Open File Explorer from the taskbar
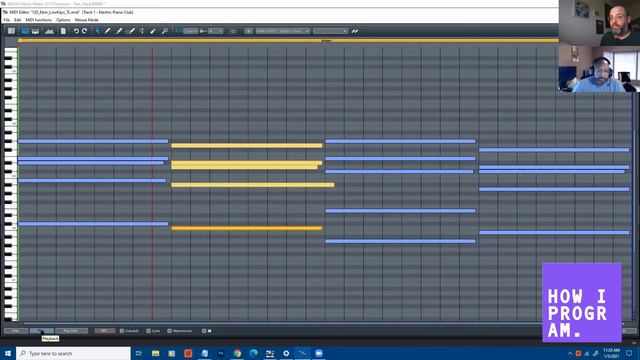640x360 pixels. [156, 353]
